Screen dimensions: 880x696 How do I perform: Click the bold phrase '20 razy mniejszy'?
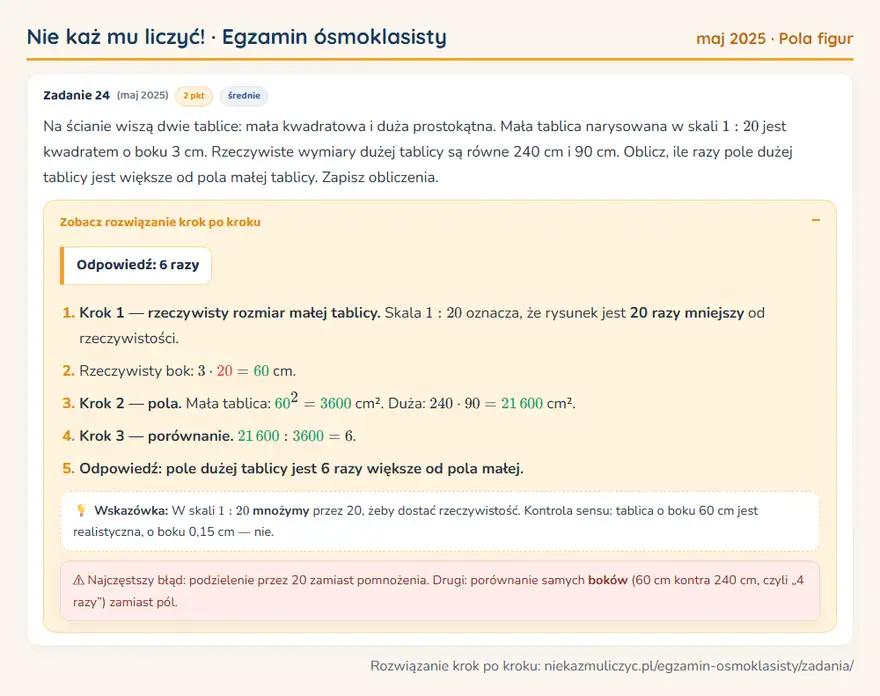click(687, 313)
